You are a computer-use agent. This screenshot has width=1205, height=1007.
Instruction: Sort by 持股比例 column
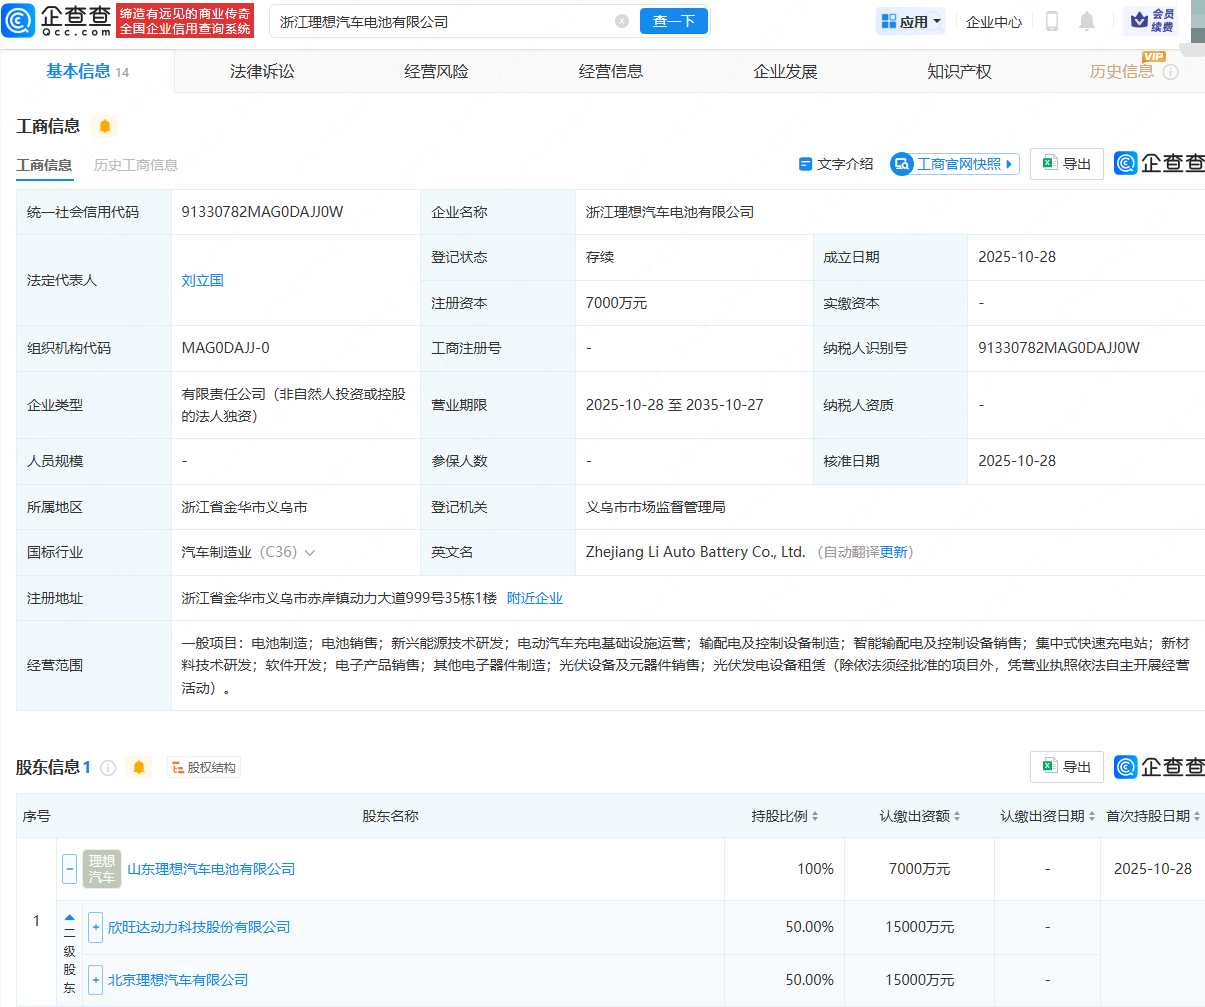[x=785, y=816]
